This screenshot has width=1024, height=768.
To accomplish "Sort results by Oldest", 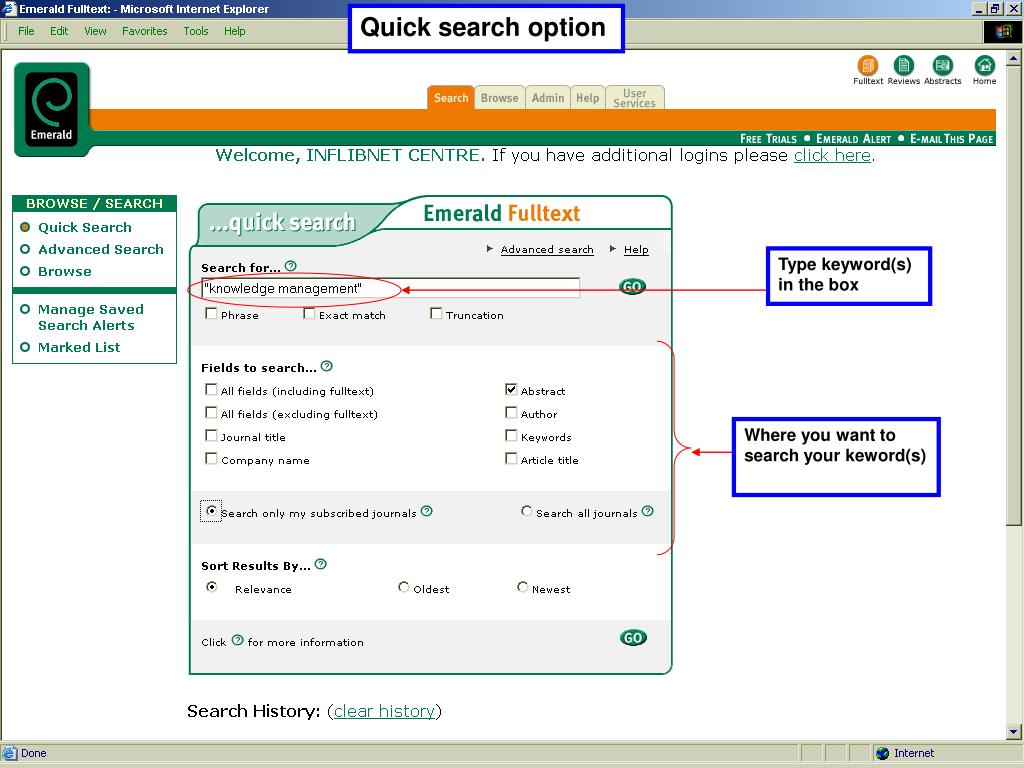I will click(x=404, y=587).
